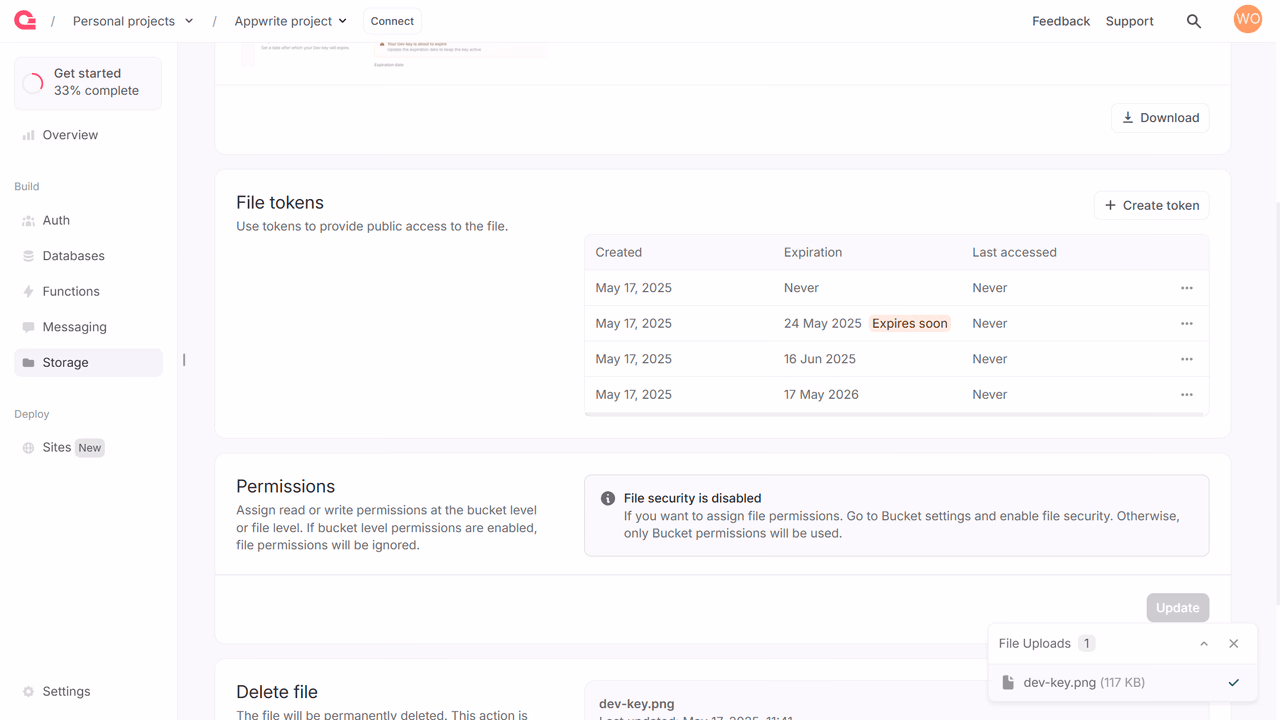Open the Feedback link
1280x720 pixels.
point(1061,21)
